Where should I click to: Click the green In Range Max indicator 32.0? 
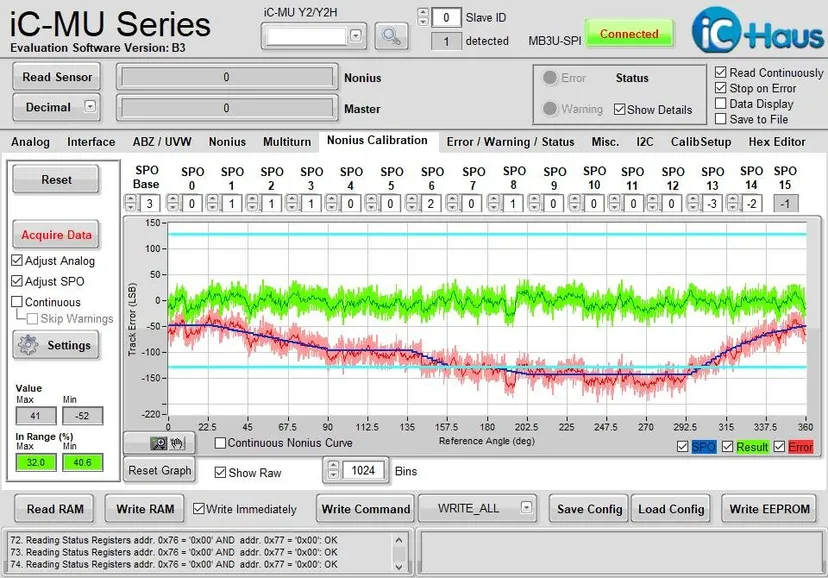coord(36,462)
